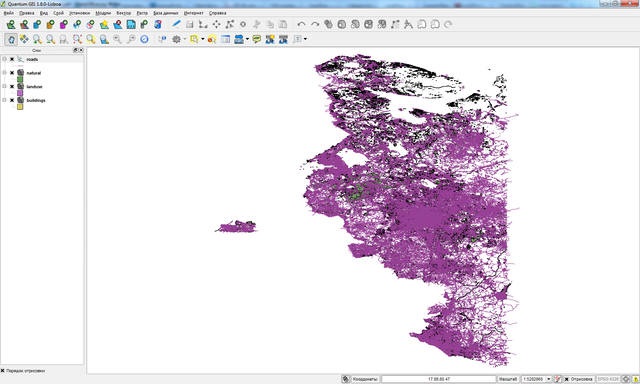Click the coordinates input field in status bar

pyautogui.click(x=439, y=379)
